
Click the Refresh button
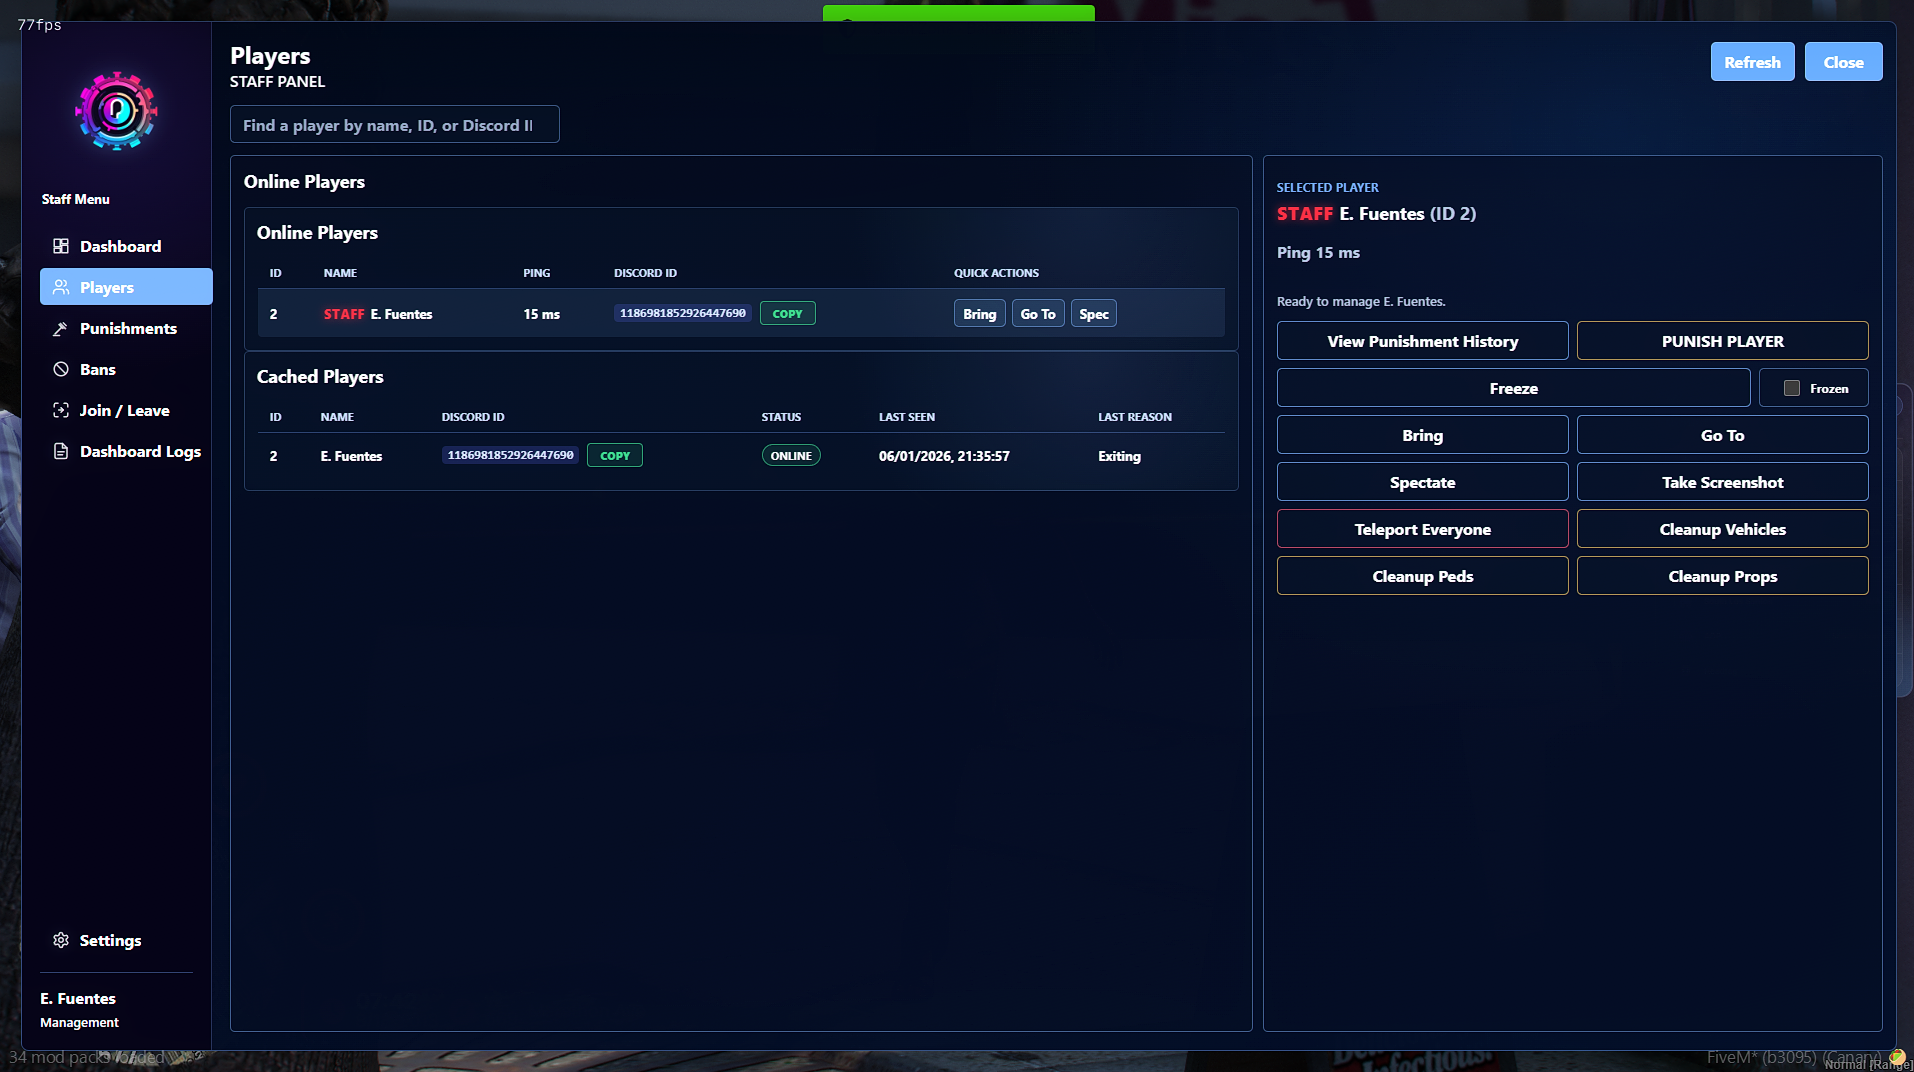click(x=1752, y=62)
